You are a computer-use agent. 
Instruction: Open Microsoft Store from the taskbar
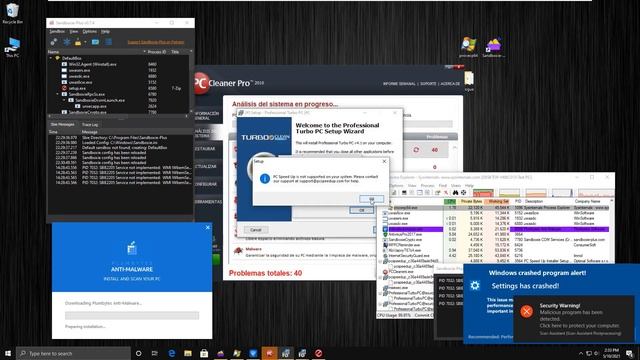pos(204,353)
